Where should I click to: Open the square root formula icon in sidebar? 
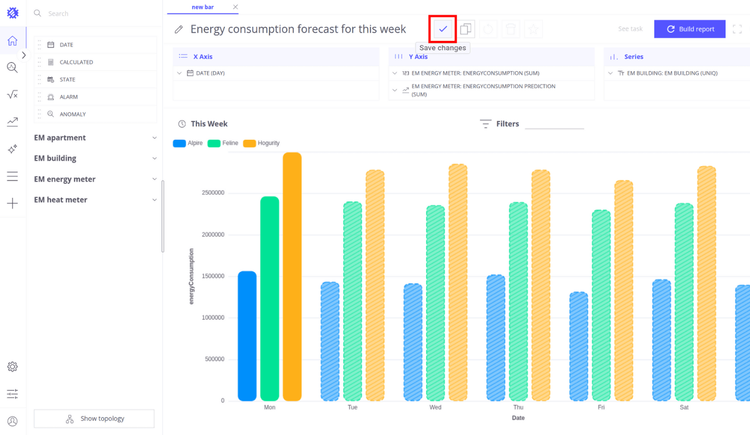click(12, 95)
